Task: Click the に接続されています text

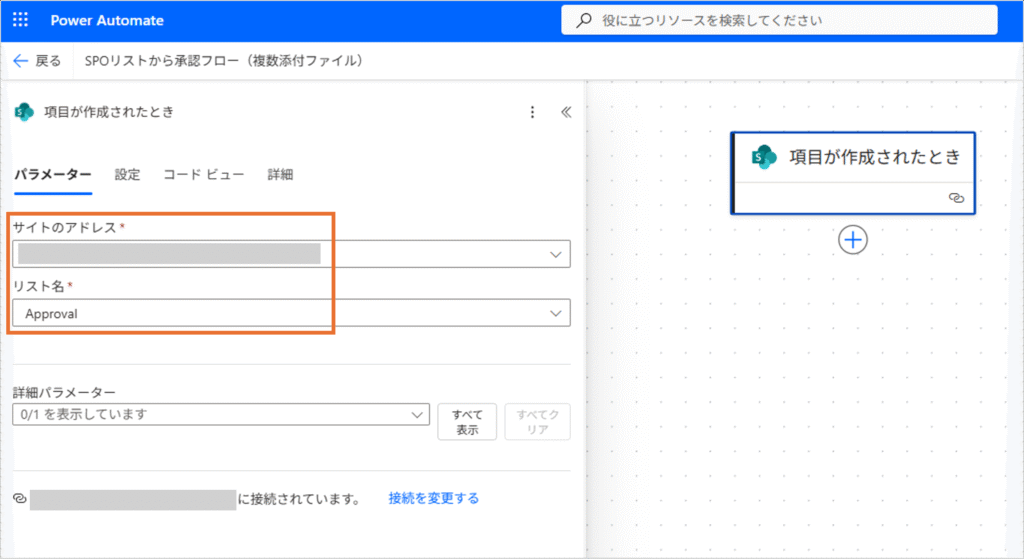Action: (299, 499)
